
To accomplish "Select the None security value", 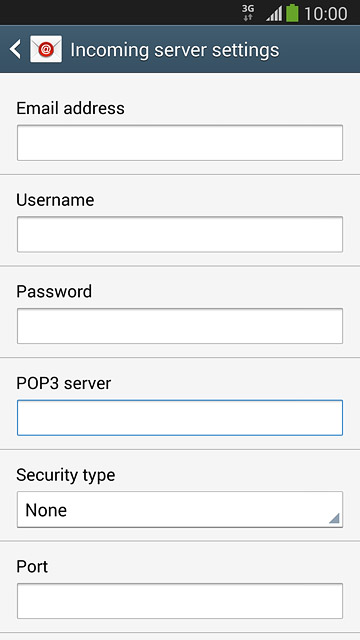I will 46,510.
